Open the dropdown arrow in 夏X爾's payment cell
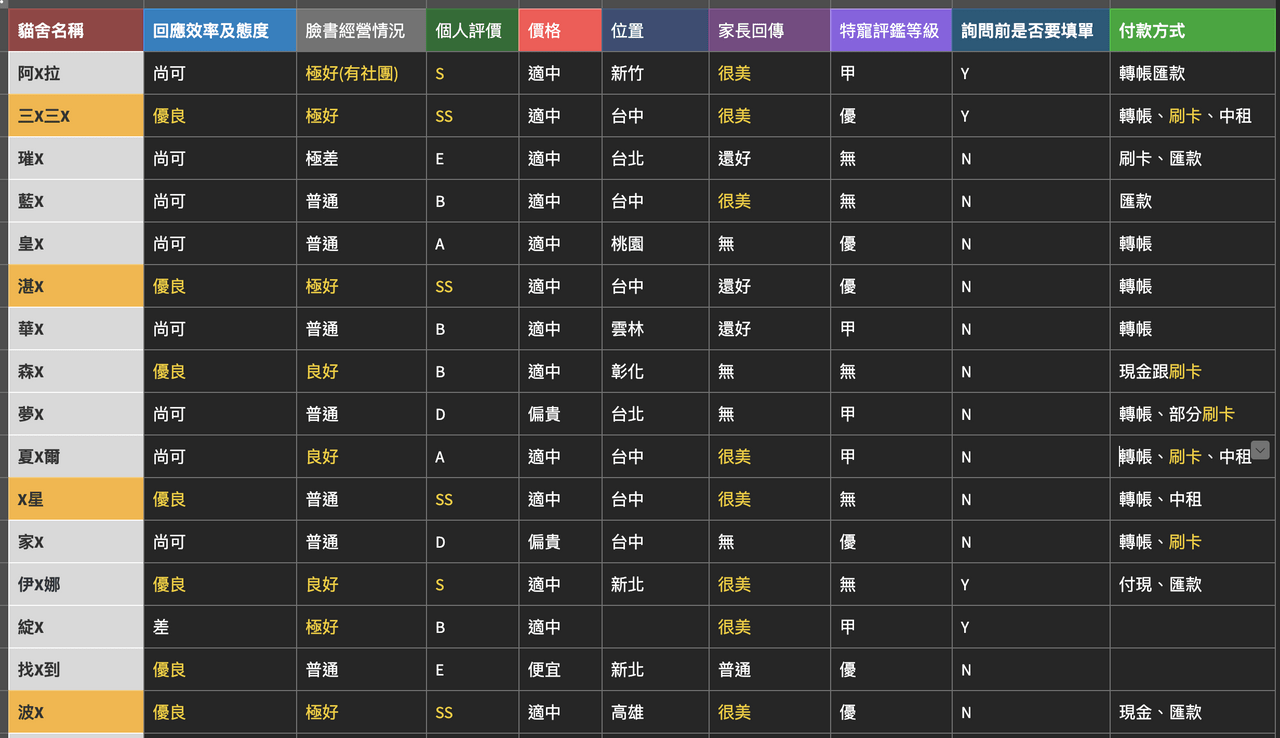The height and width of the screenshot is (738, 1280). tap(1260, 450)
